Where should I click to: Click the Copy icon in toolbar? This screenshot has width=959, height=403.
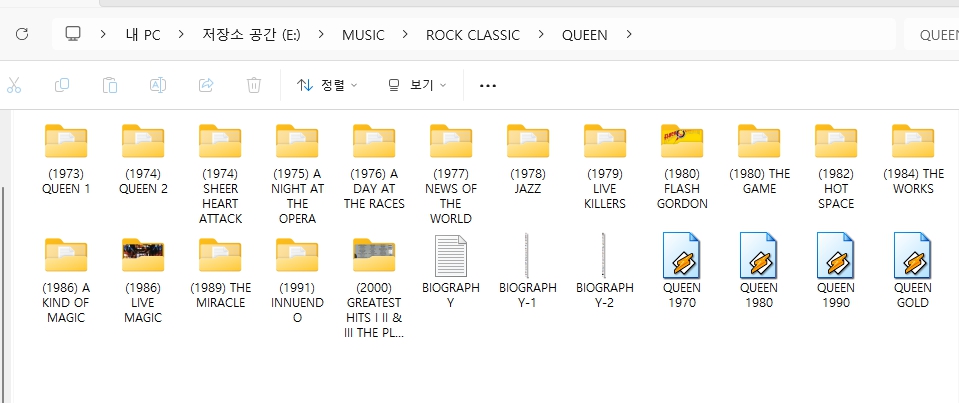[62, 85]
